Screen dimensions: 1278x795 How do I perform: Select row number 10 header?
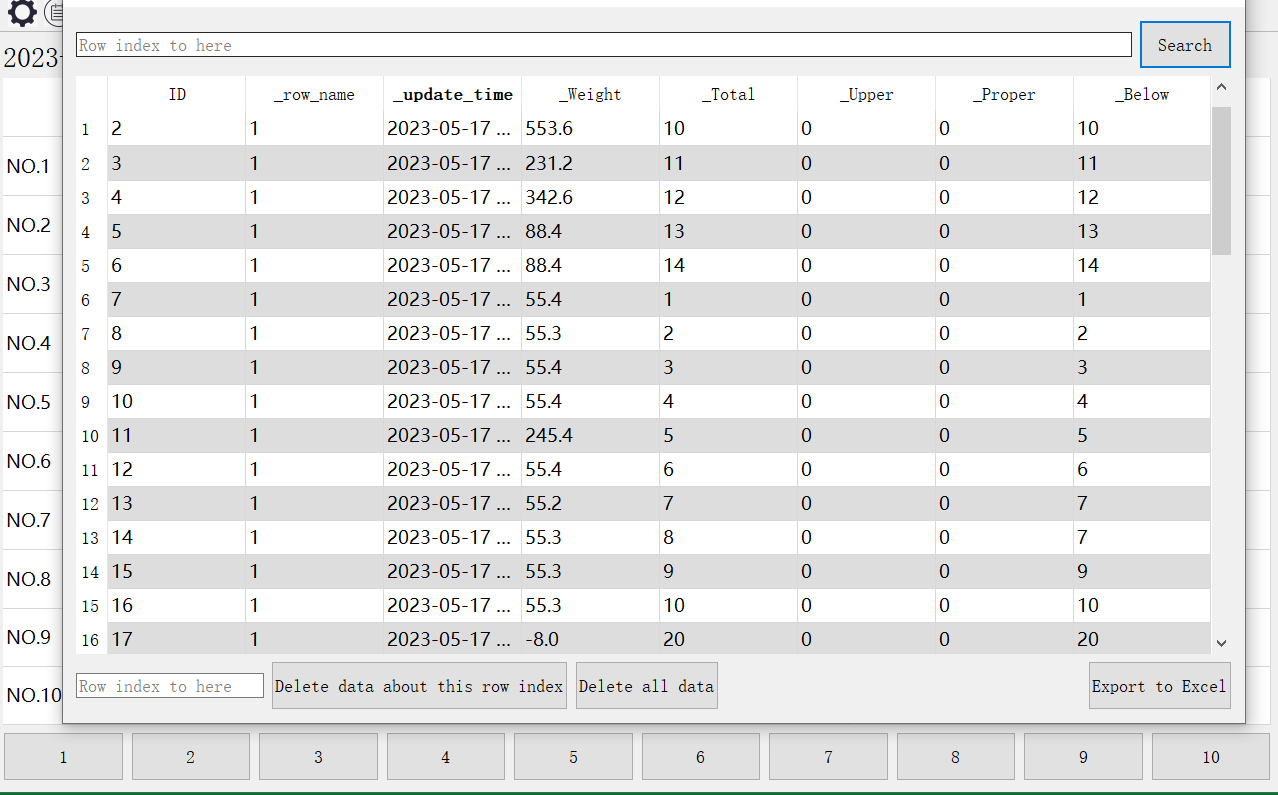coord(91,436)
